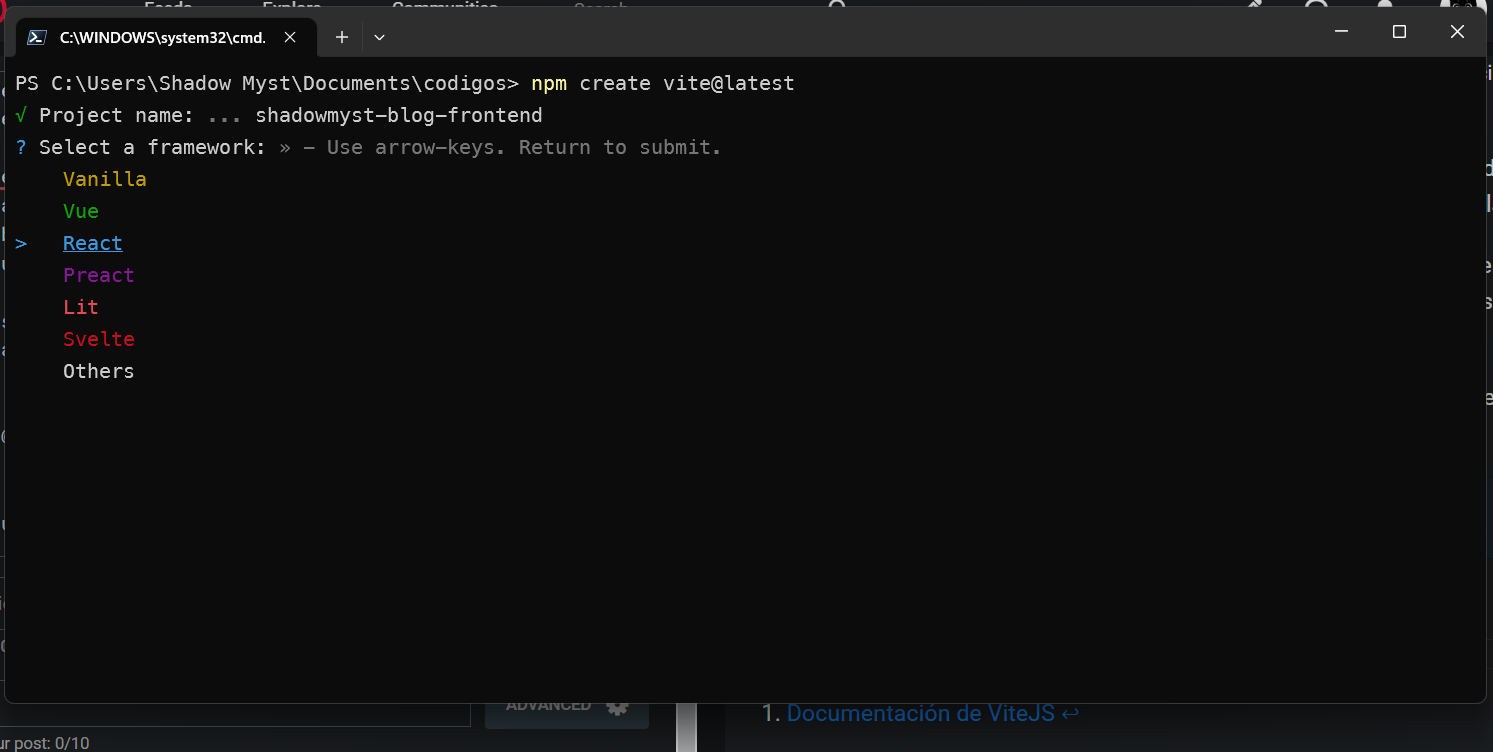The width and height of the screenshot is (1493, 752).
Task: Open a new terminal tab
Action: pyautogui.click(x=342, y=38)
